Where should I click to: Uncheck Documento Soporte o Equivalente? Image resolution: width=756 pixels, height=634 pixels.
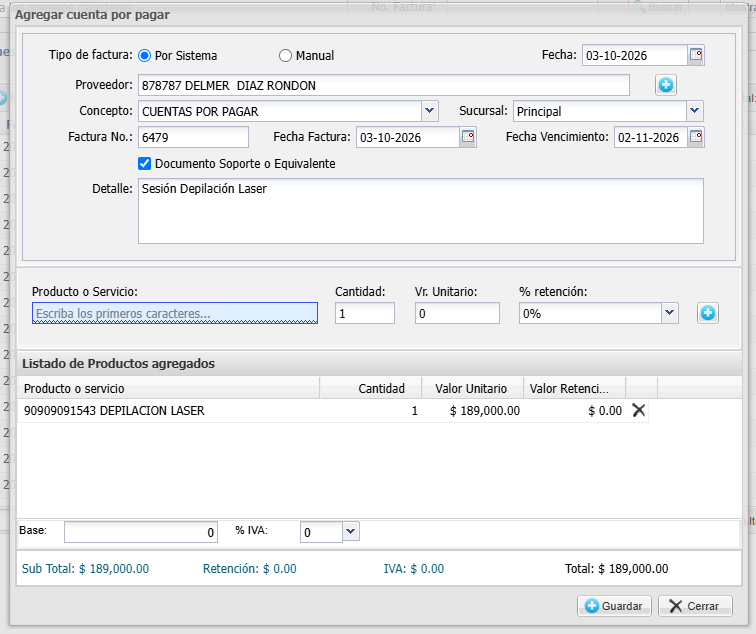[144, 163]
